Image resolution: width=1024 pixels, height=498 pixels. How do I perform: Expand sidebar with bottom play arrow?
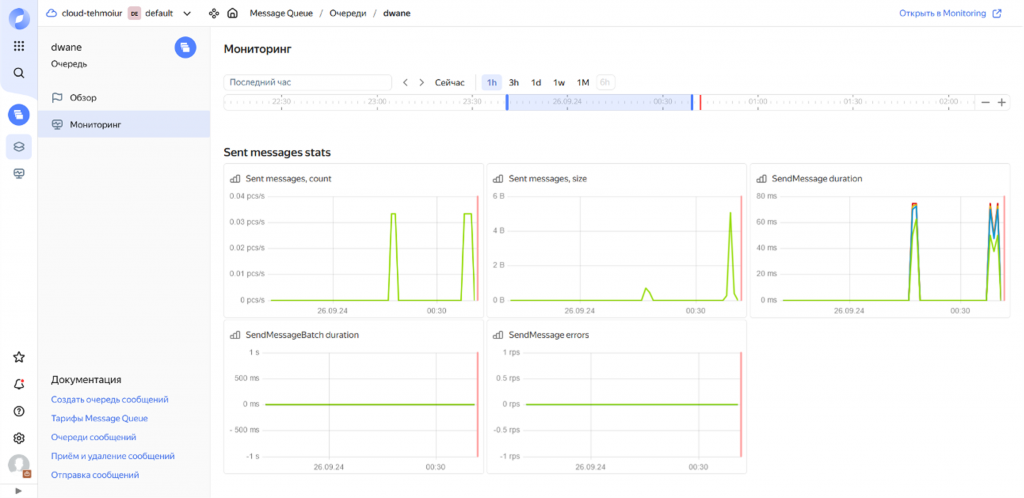[19, 491]
